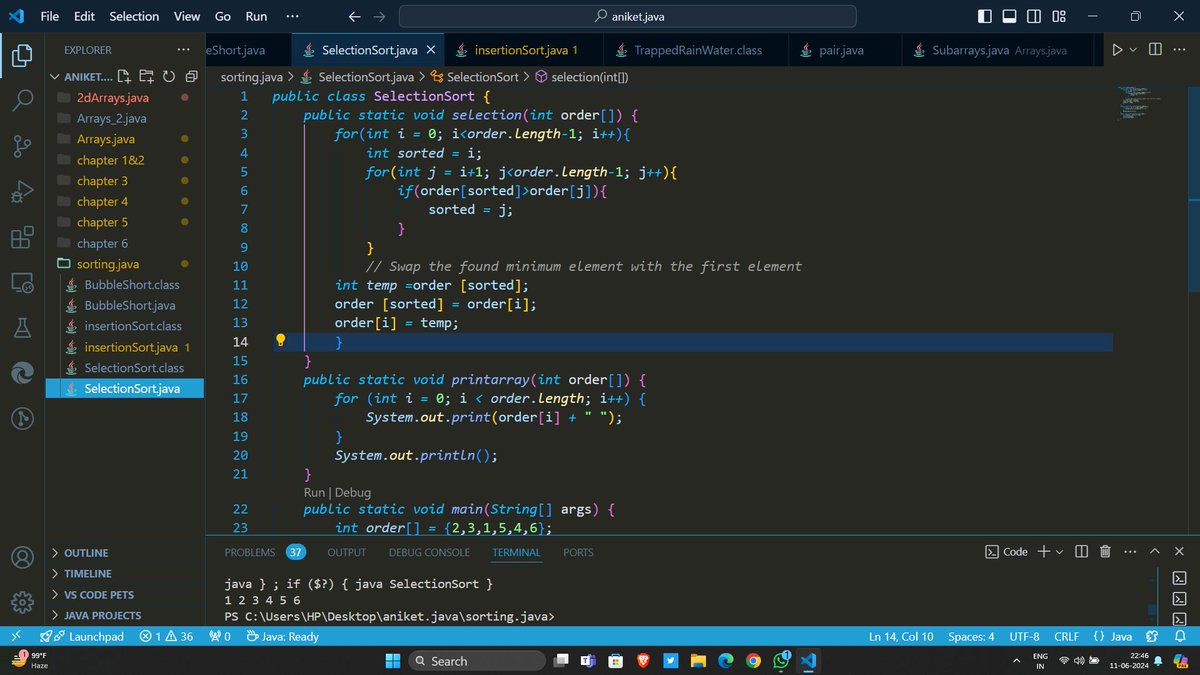This screenshot has width=1200, height=675.
Task: Click the UTF-8 encoding setting
Action: [1025, 636]
